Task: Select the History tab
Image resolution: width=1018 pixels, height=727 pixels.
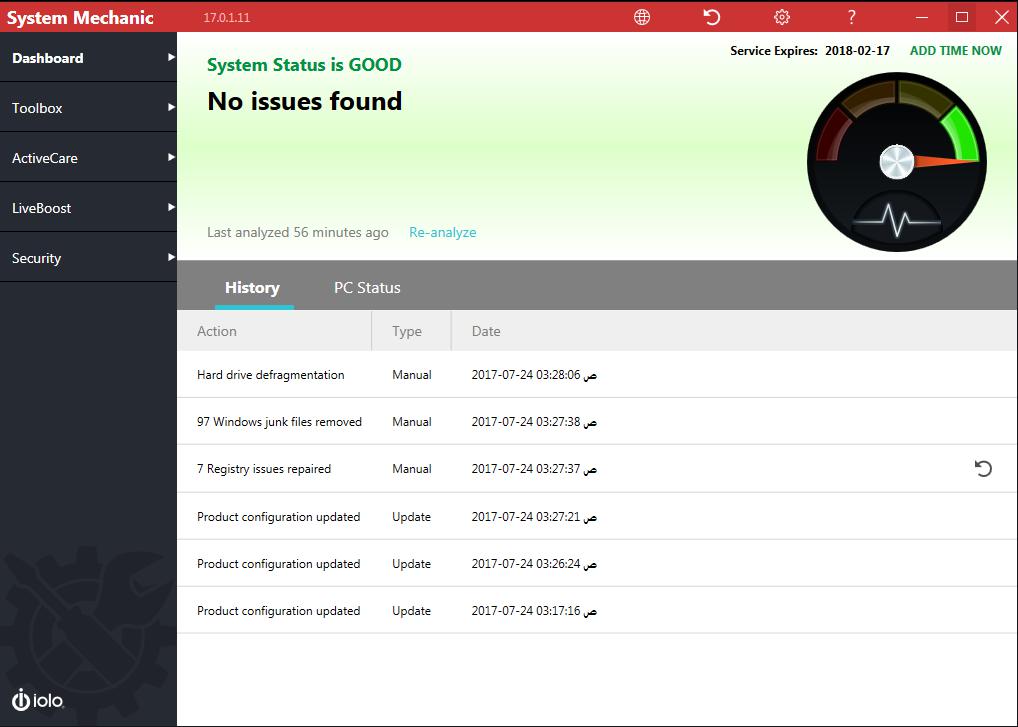Action: (252, 287)
